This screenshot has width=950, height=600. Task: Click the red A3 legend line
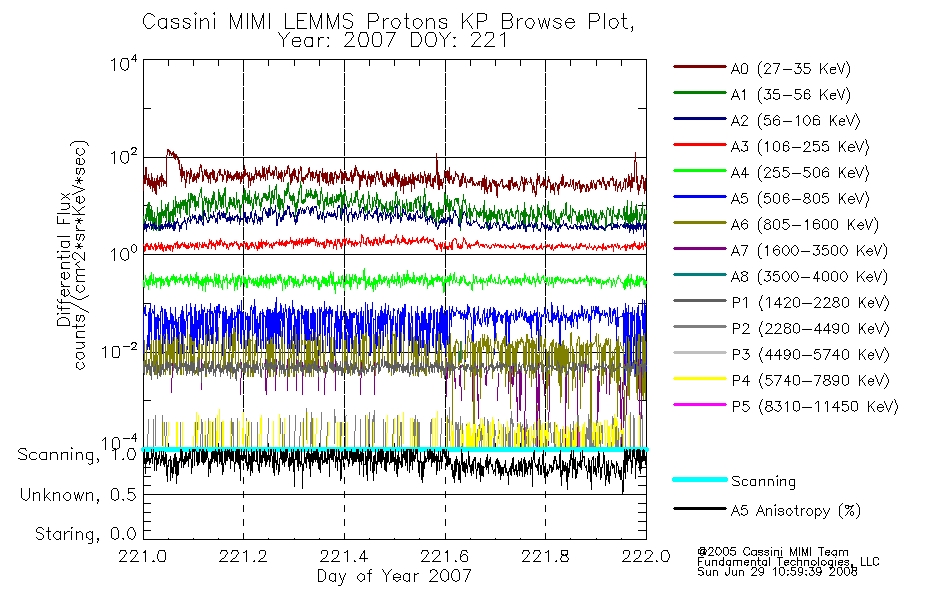coord(699,145)
